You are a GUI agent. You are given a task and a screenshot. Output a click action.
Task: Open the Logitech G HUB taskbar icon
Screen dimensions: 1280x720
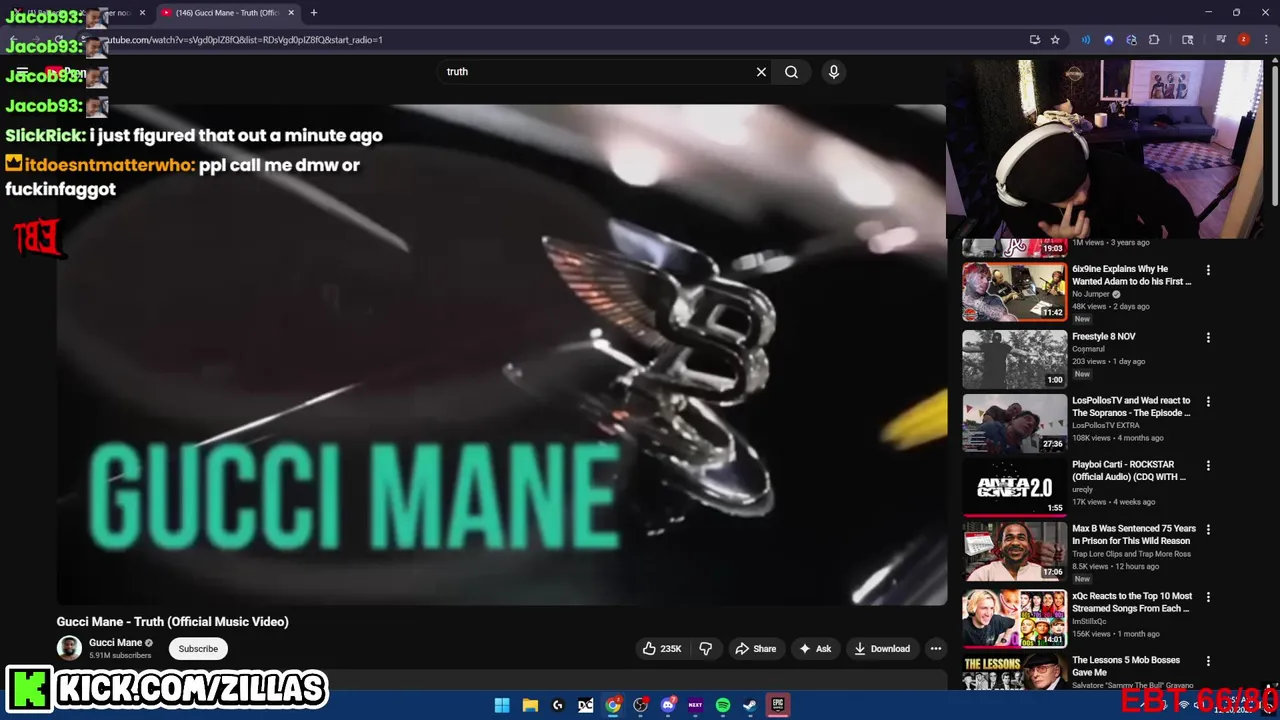[x=558, y=705]
